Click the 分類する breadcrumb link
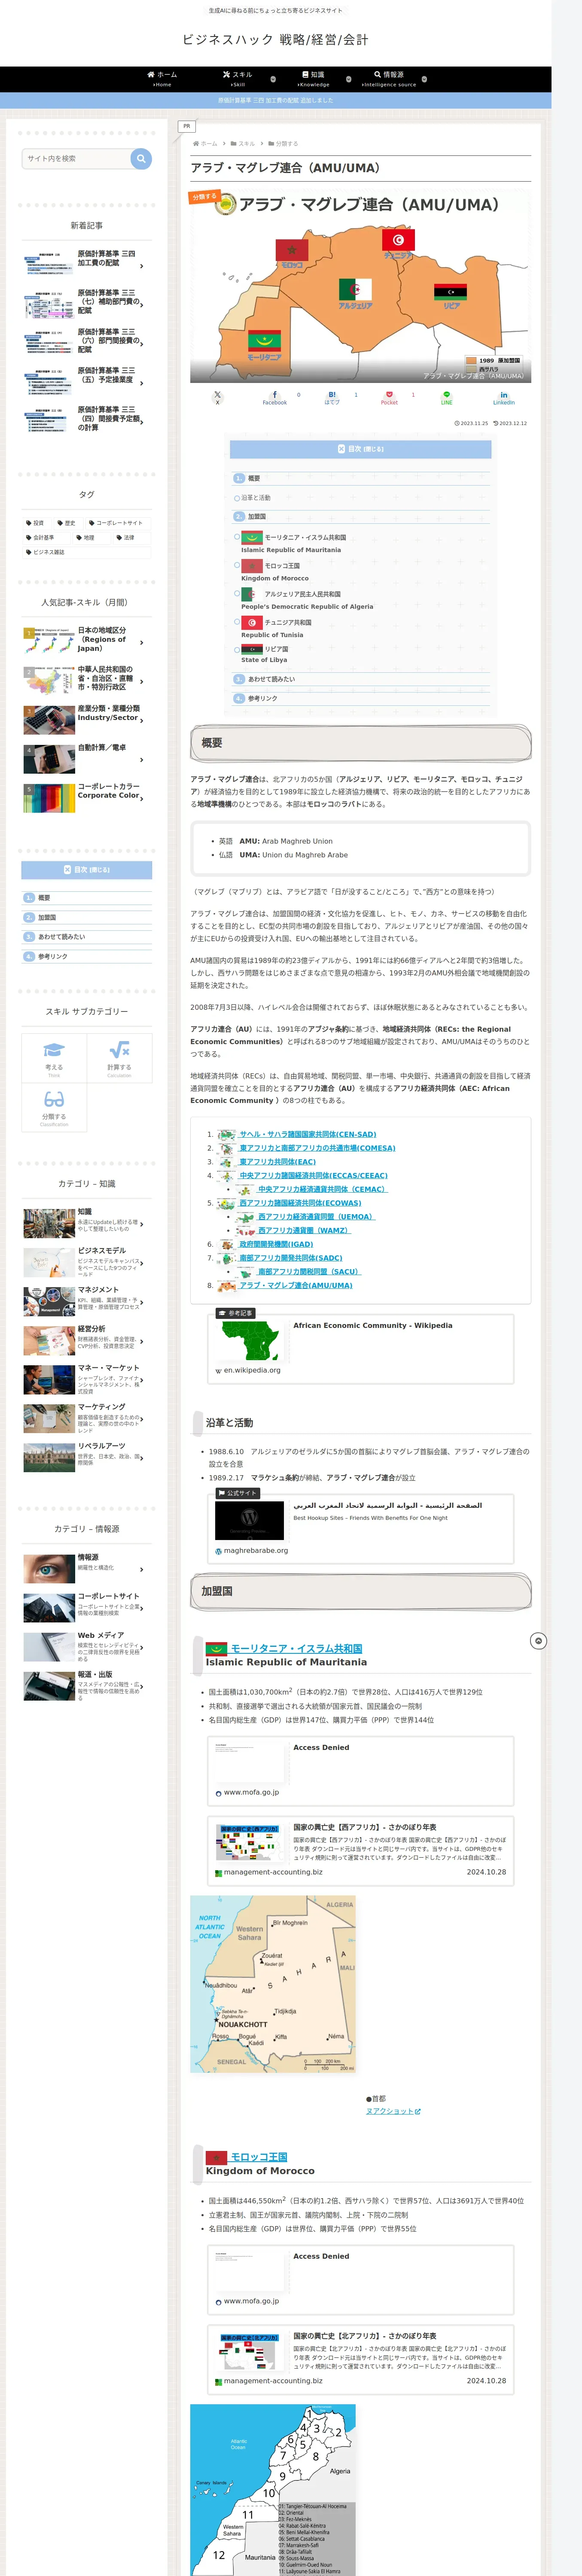 pos(287,144)
